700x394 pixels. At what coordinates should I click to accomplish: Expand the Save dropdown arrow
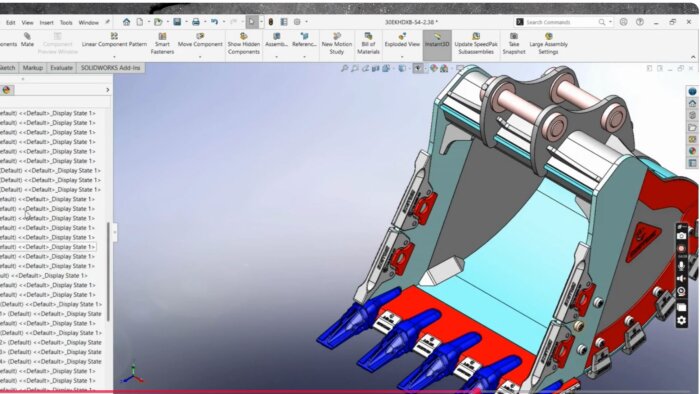(186, 22)
